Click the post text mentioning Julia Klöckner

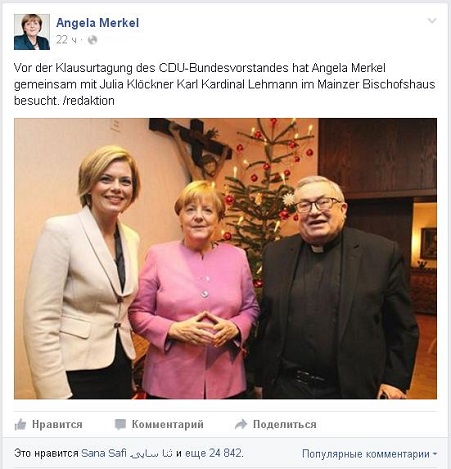pyautogui.click(x=224, y=84)
